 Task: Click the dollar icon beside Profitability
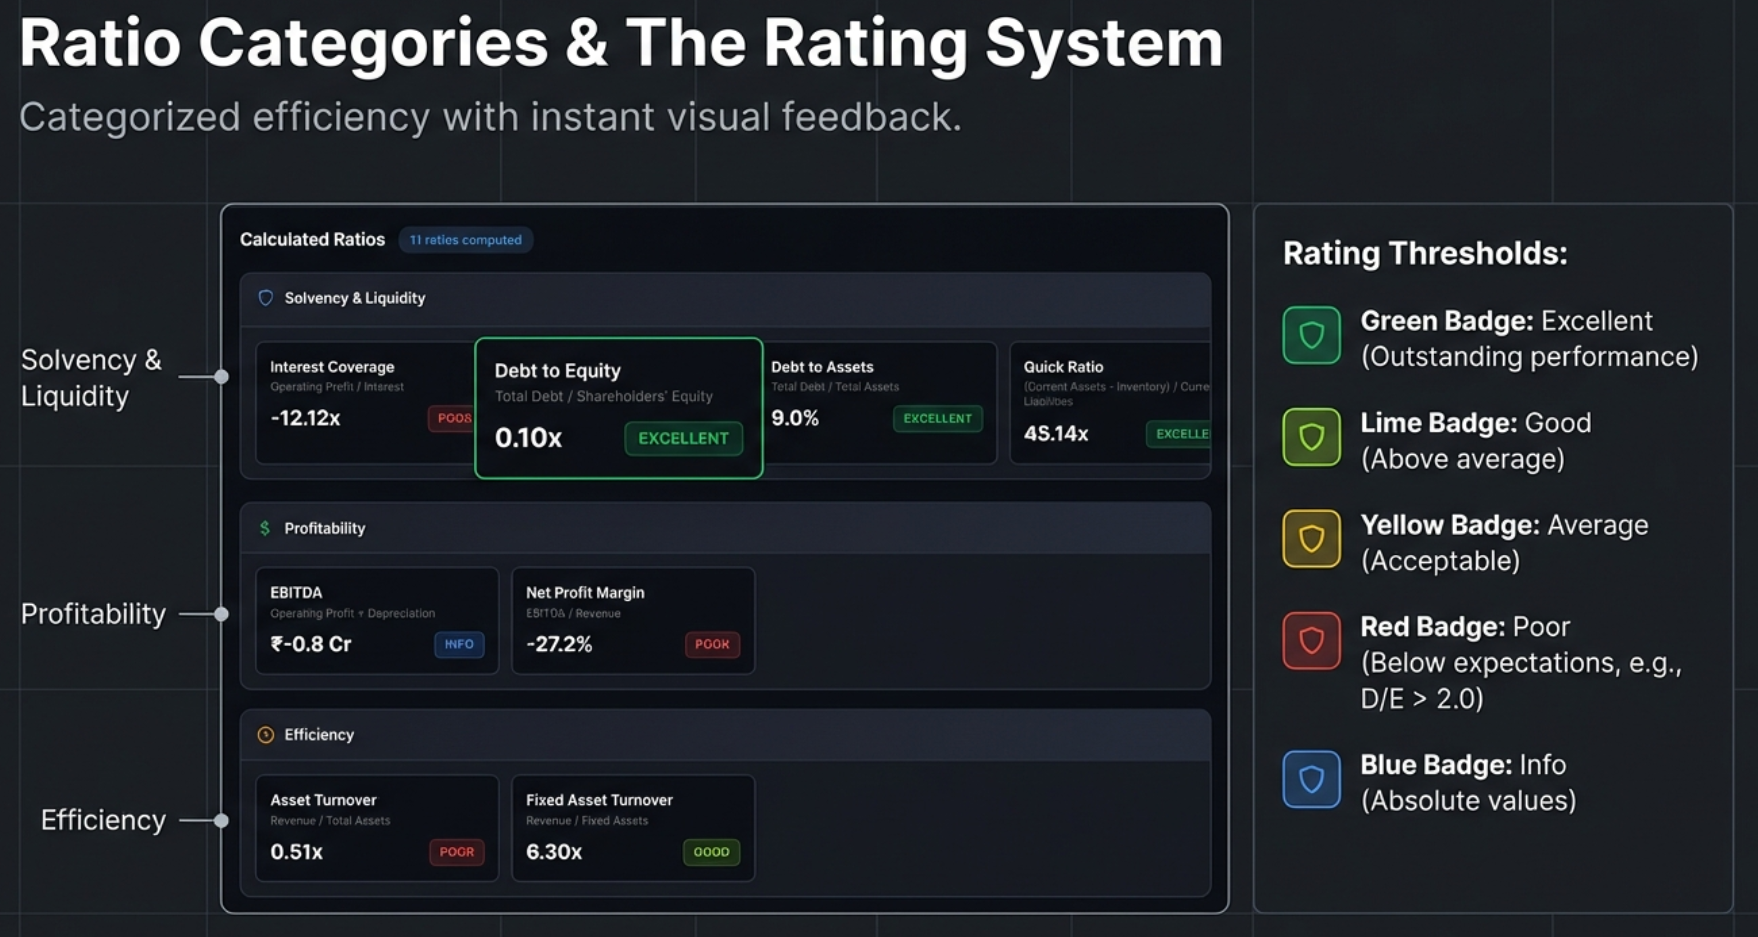click(265, 527)
